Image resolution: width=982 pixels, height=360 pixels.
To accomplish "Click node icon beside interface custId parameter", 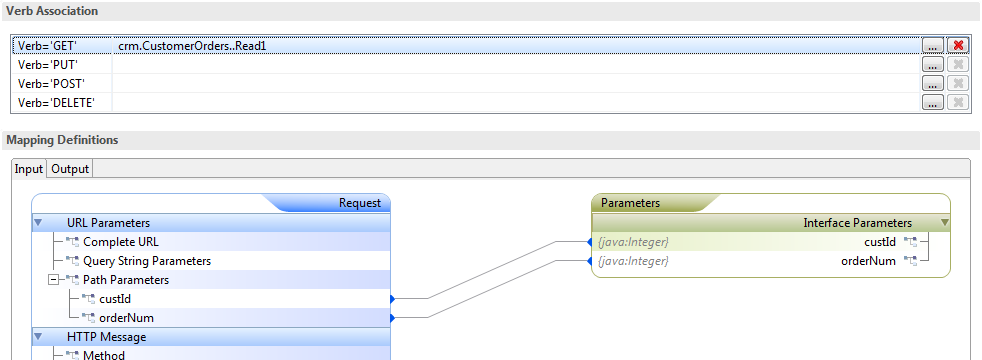I will pos(910,242).
